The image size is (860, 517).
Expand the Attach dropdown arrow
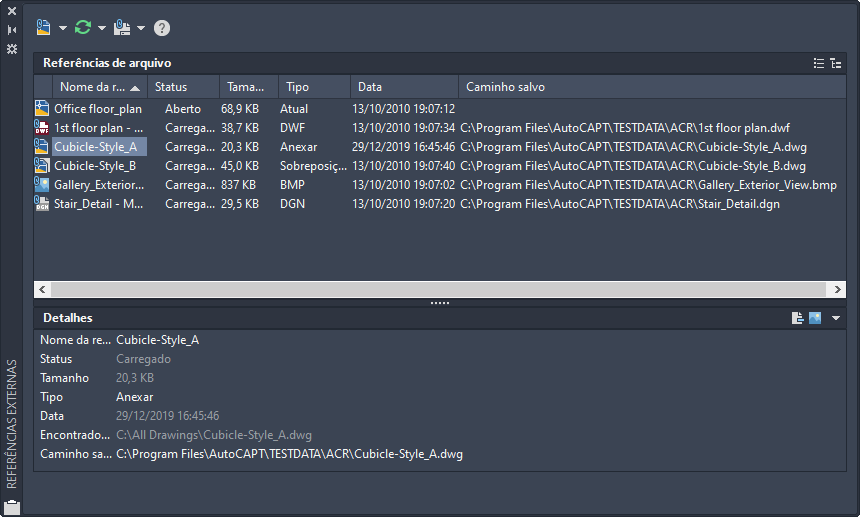(x=63, y=28)
